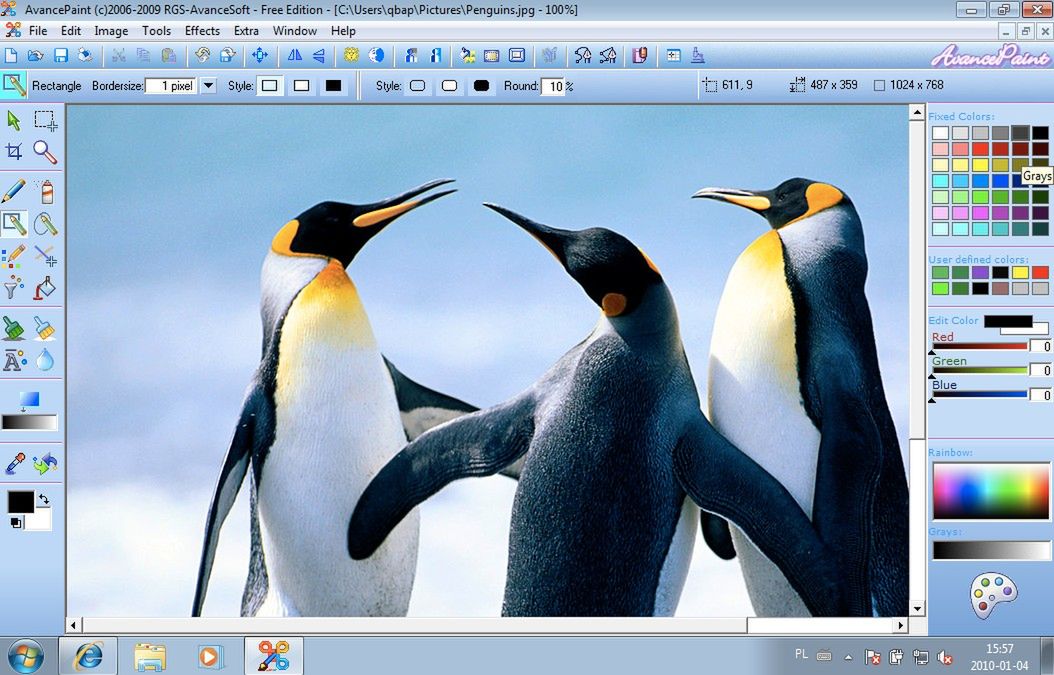Open Windows Media Player from taskbar

[x=209, y=656]
